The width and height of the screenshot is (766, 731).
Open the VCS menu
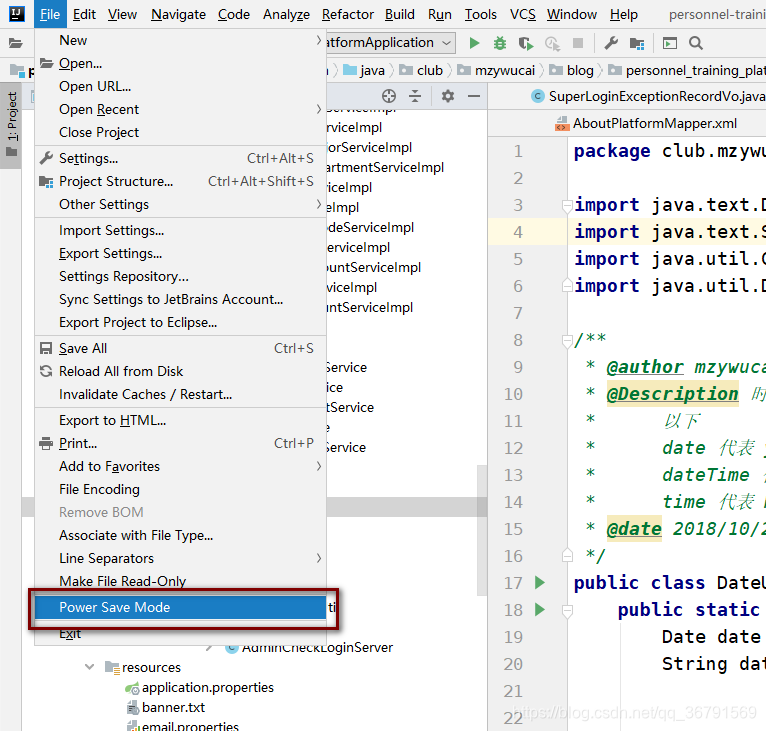523,15
